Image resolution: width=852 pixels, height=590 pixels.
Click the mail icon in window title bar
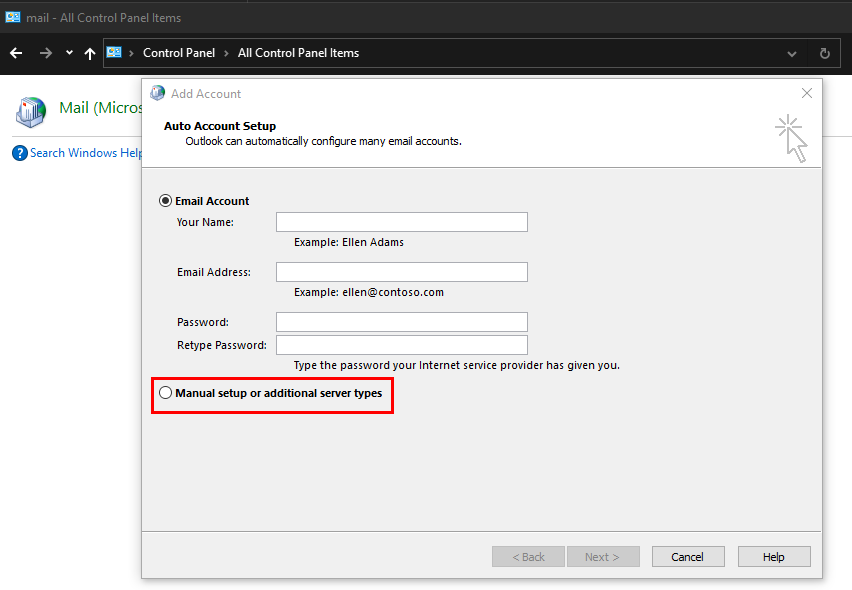tap(12, 17)
